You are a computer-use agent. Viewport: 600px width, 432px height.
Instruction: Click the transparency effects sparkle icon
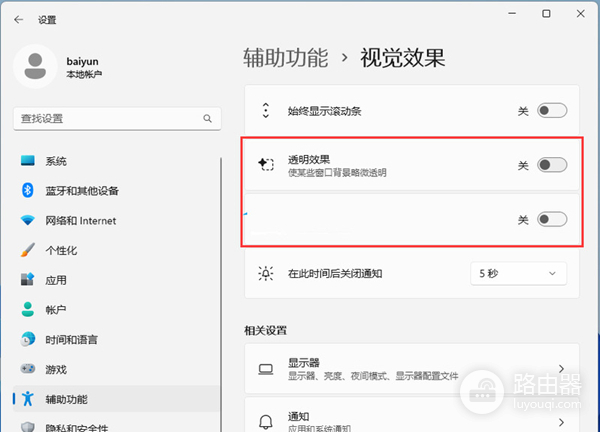click(x=266, y=165)
